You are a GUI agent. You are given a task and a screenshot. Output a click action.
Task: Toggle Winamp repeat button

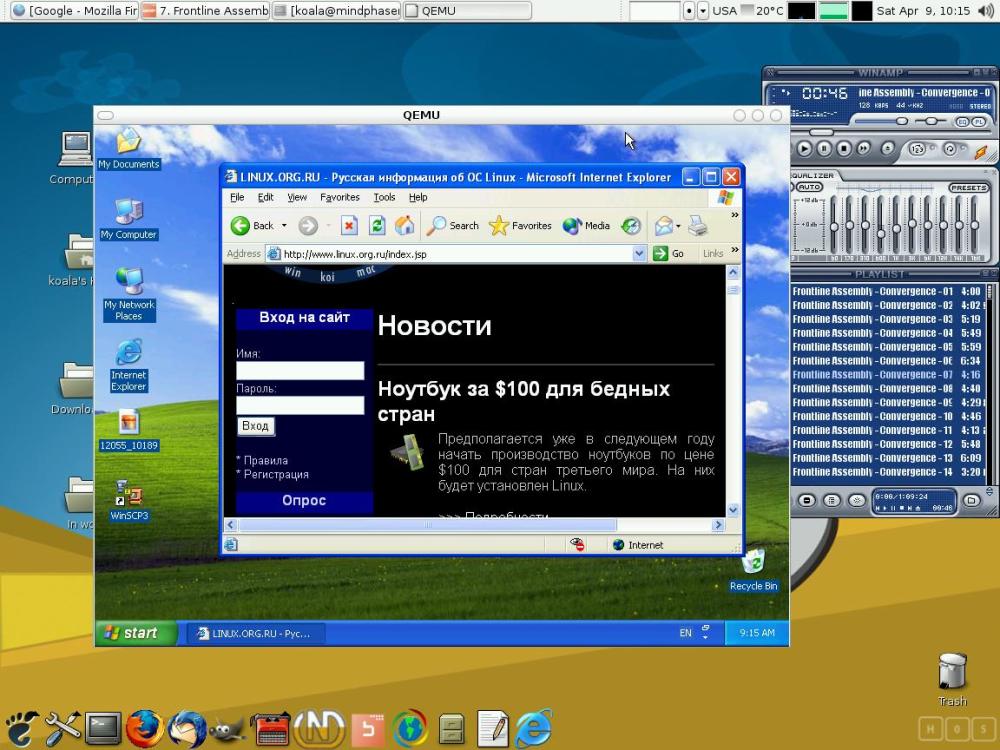[x=949, y=149]
